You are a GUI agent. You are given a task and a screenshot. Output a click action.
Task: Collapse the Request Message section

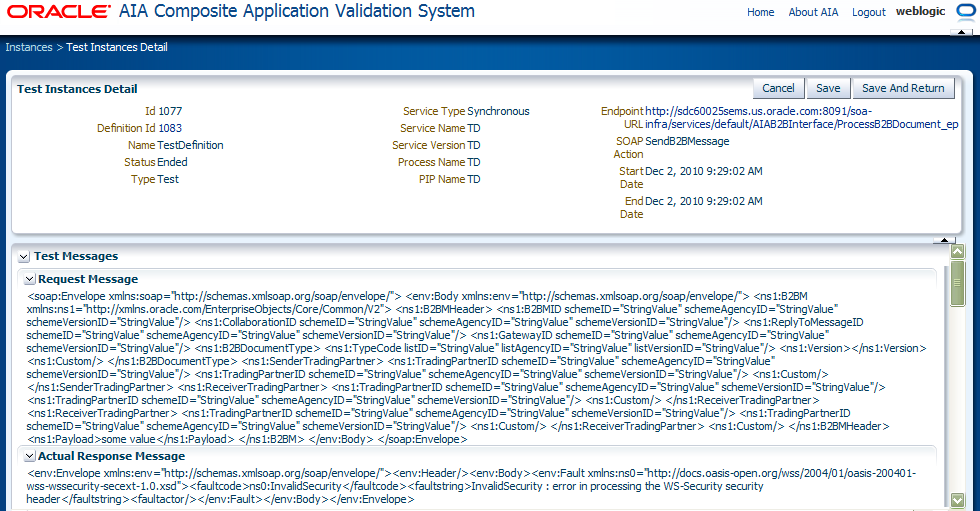tap(29, 280)
